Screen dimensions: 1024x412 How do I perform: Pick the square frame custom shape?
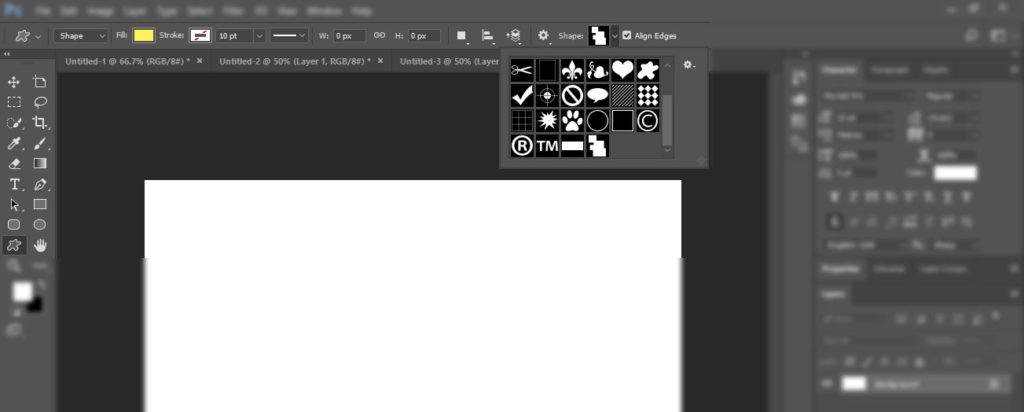point(622,120)
